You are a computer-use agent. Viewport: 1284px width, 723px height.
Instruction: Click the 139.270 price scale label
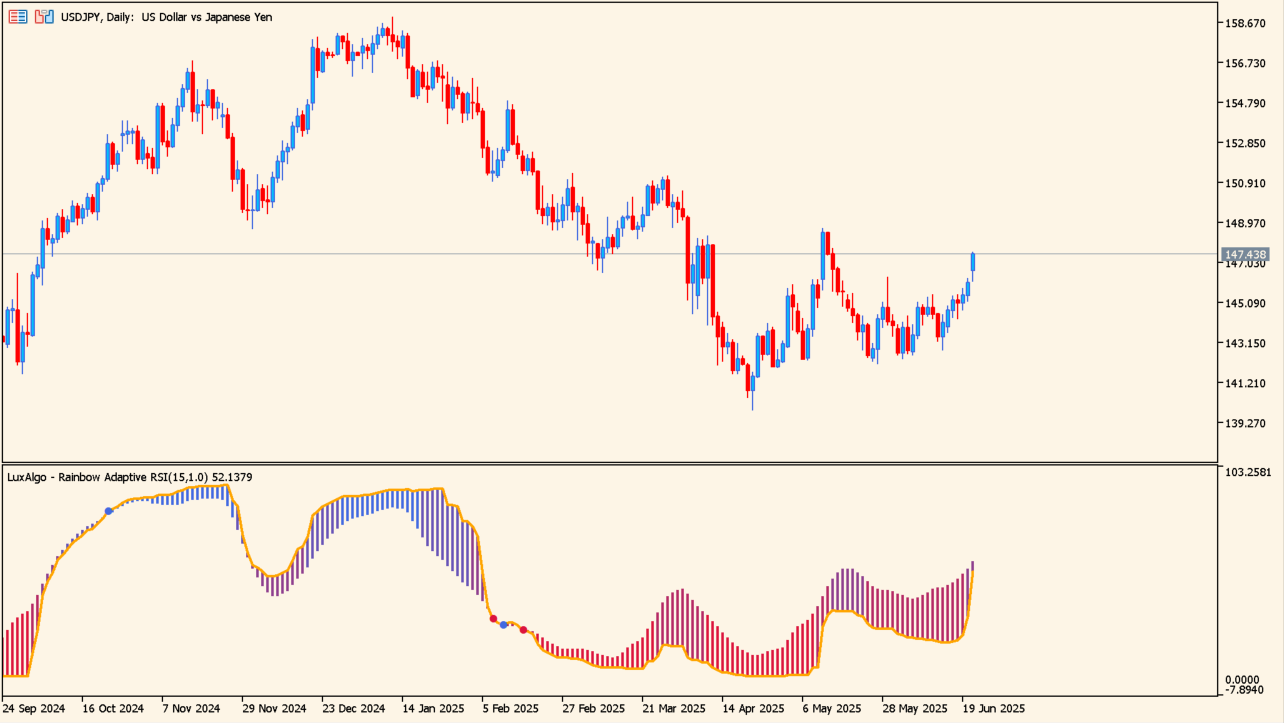pyautogui.click(x=1244, y=423)
